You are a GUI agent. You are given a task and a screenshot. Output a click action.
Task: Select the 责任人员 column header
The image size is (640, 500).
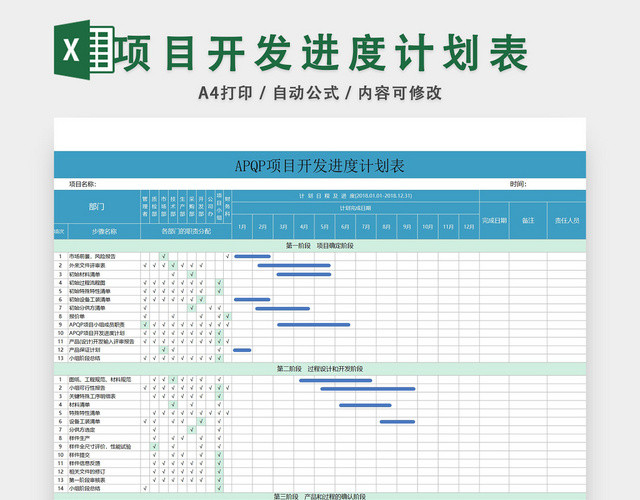[567, 220]
